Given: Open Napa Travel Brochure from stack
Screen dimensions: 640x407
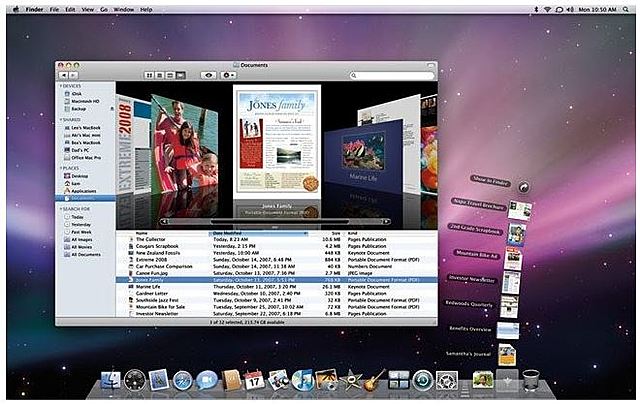Looking at the screenshot, I should 519,211.
